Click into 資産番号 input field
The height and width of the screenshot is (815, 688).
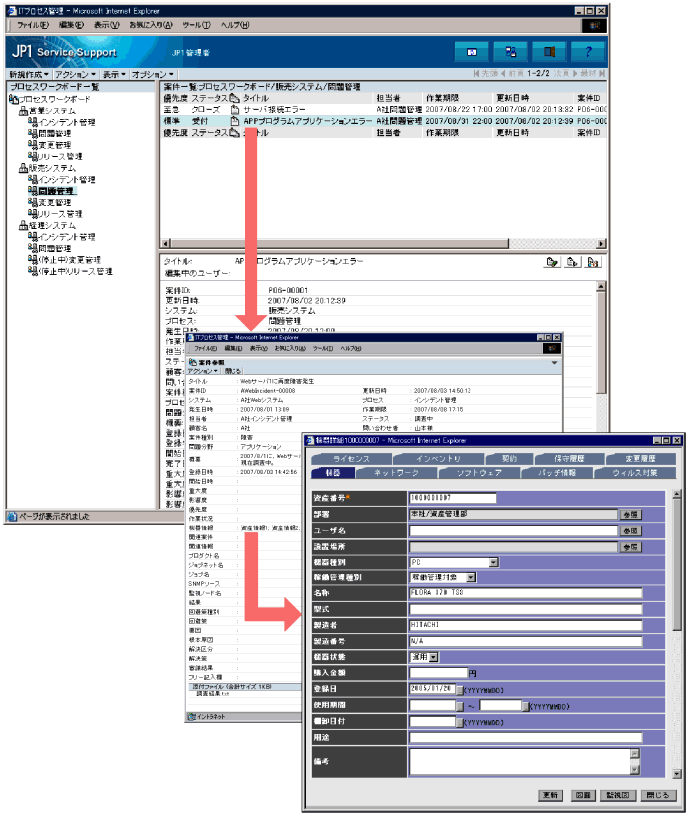pyautogui.click(x=452, y=498)
